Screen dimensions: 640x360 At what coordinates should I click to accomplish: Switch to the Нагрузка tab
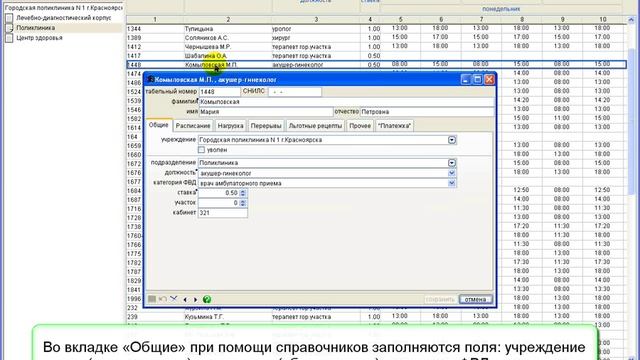(231, 126)
